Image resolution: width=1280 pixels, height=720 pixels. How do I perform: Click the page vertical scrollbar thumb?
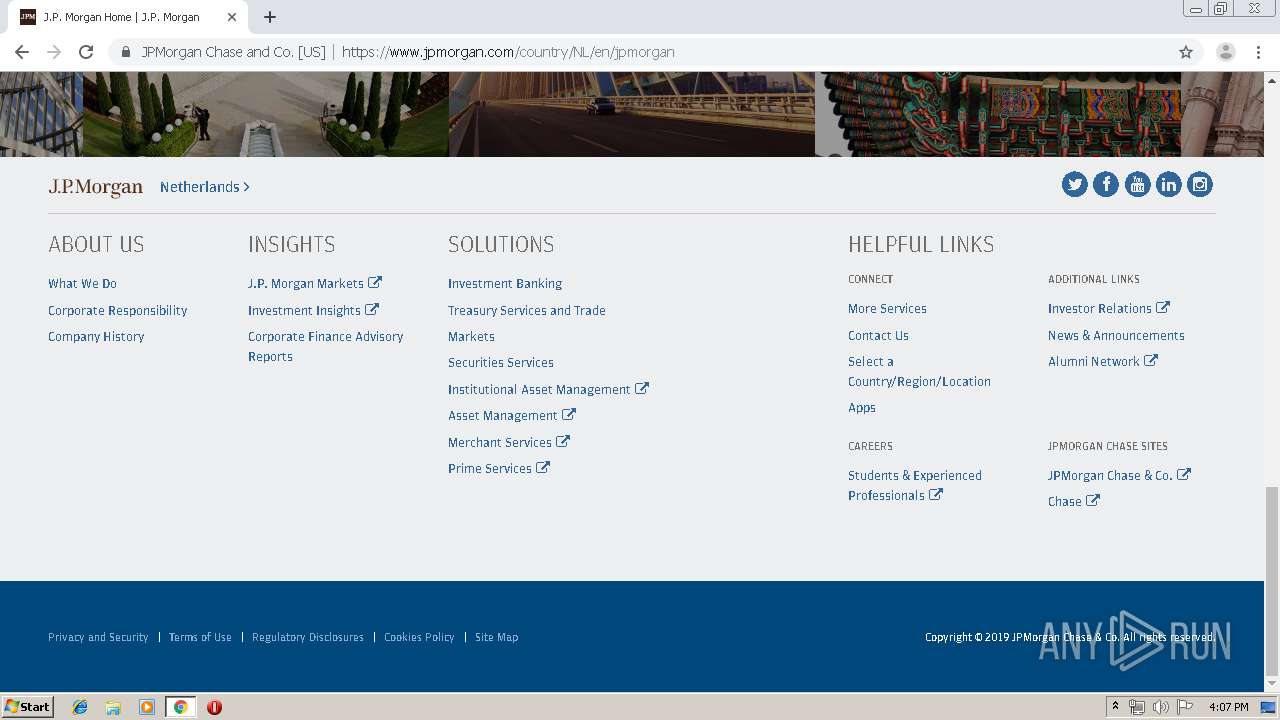point(1271,581)
